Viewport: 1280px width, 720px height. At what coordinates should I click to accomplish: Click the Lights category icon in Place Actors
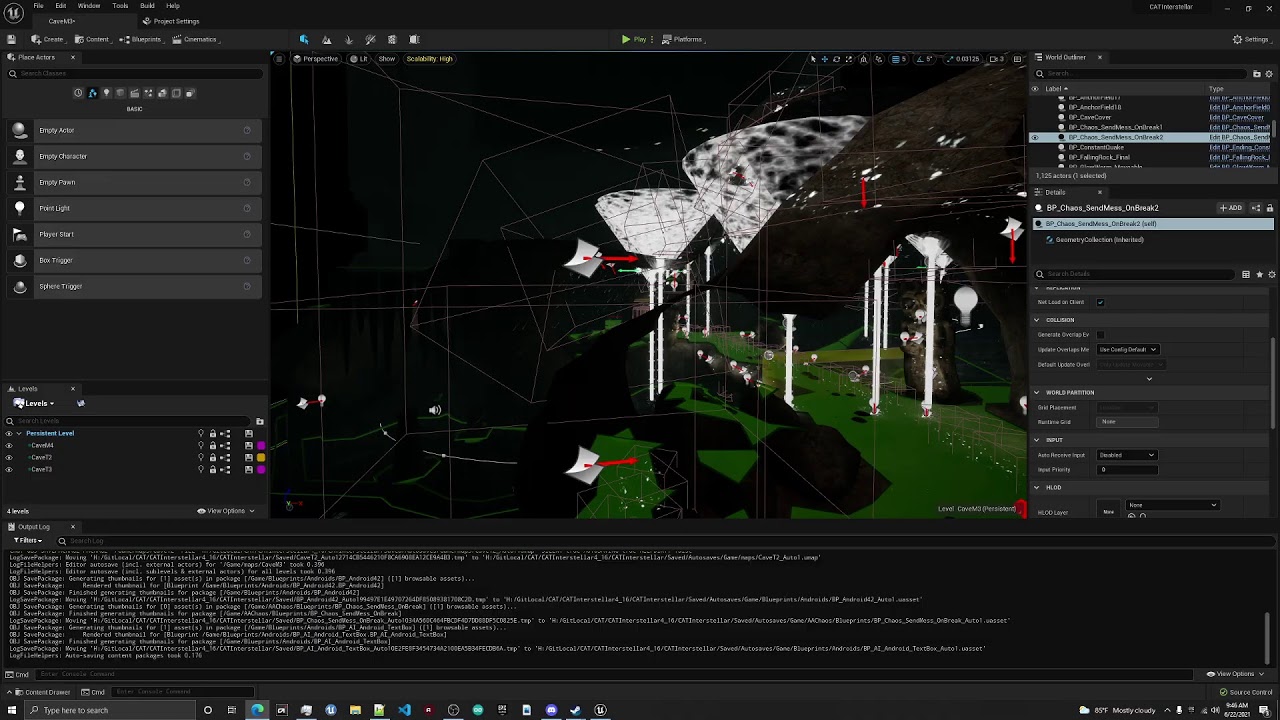click(x=106, y=93)
